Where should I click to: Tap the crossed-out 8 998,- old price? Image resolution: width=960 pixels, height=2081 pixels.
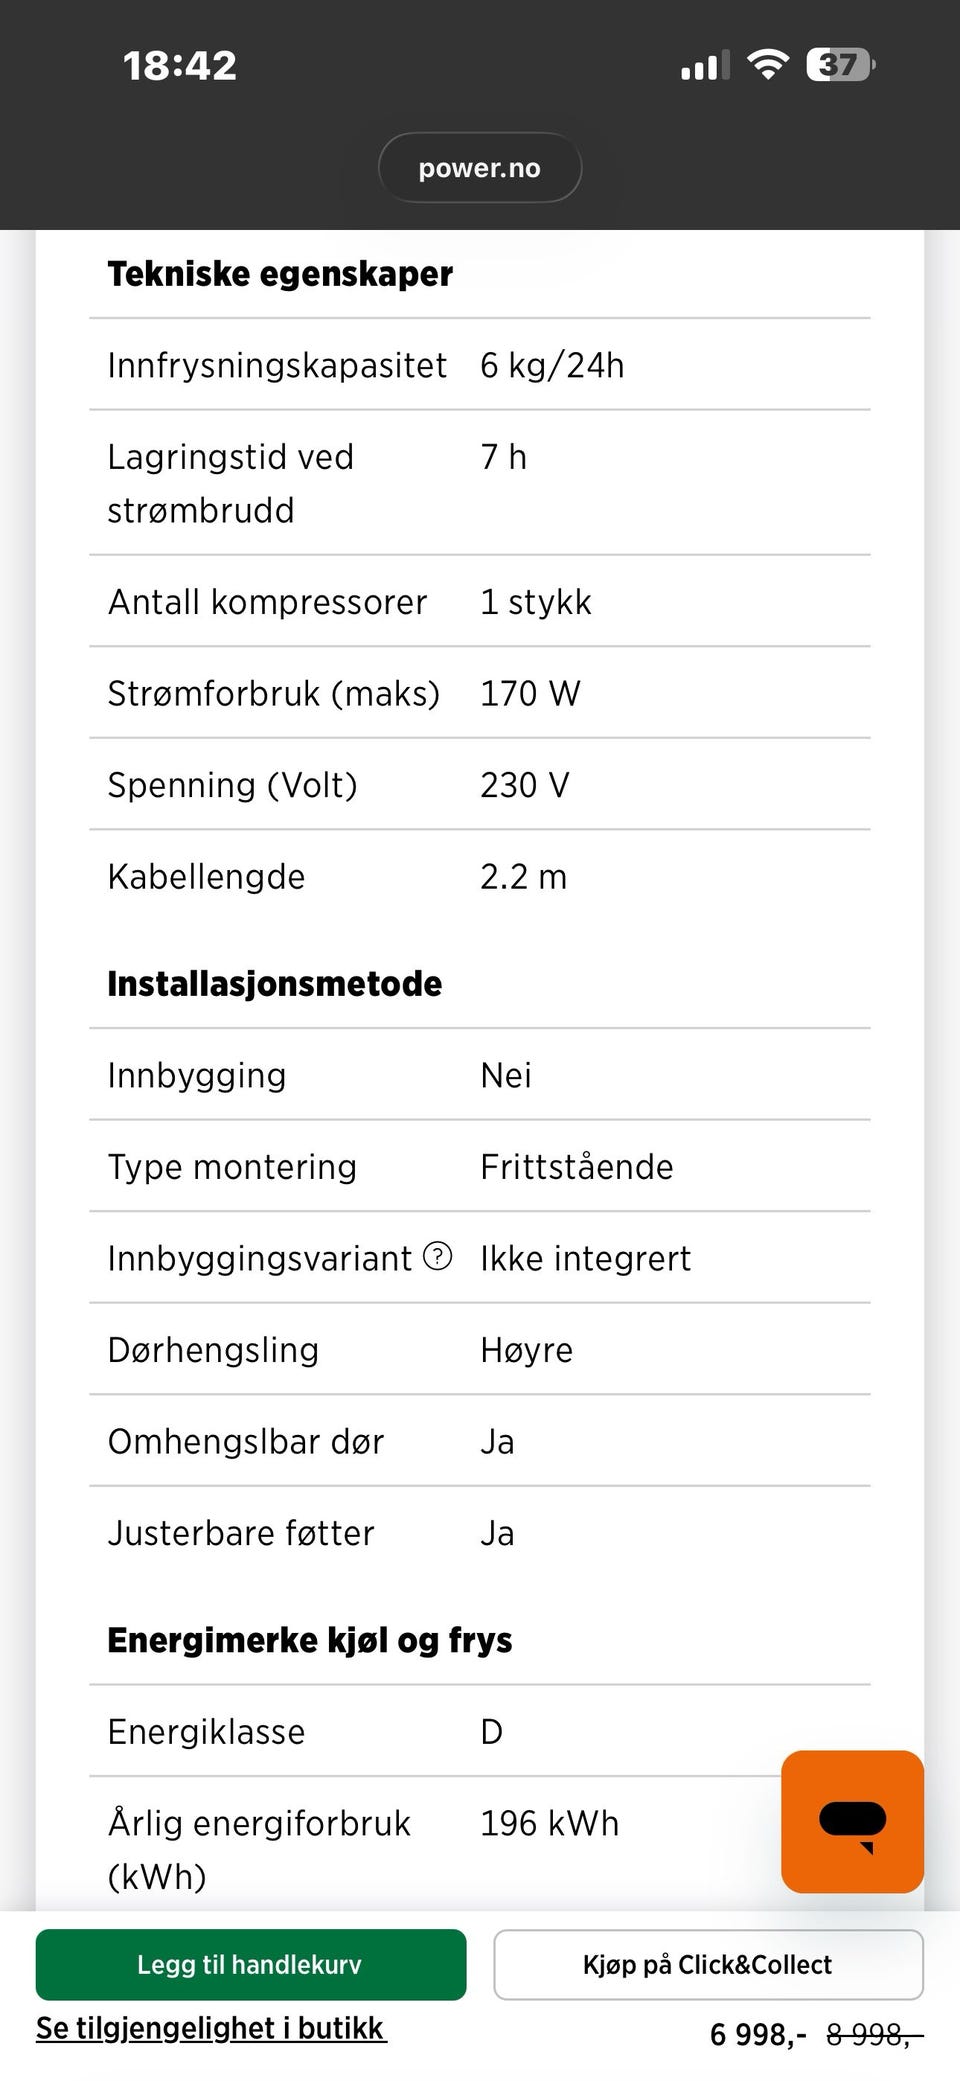pos(875,2034)
